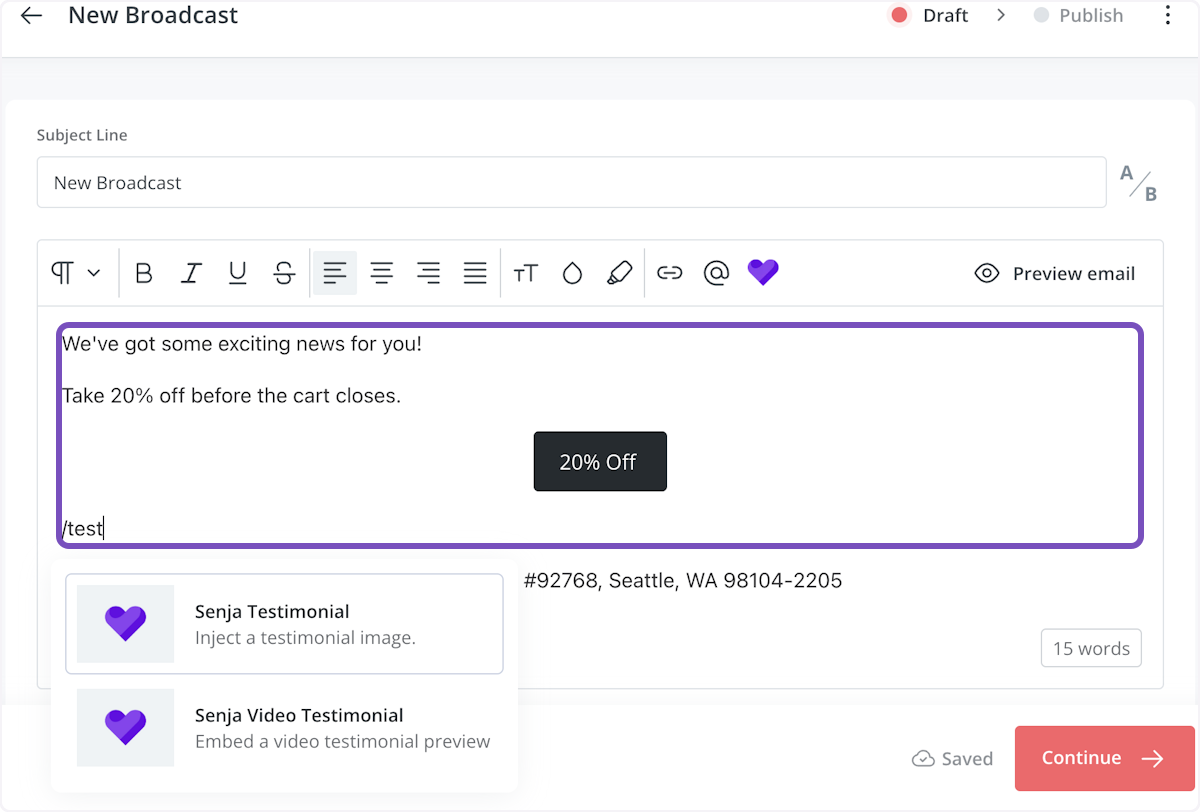Apply strikethrough formatting
The height and width of the screenshot is (812, 1200).
284,272
